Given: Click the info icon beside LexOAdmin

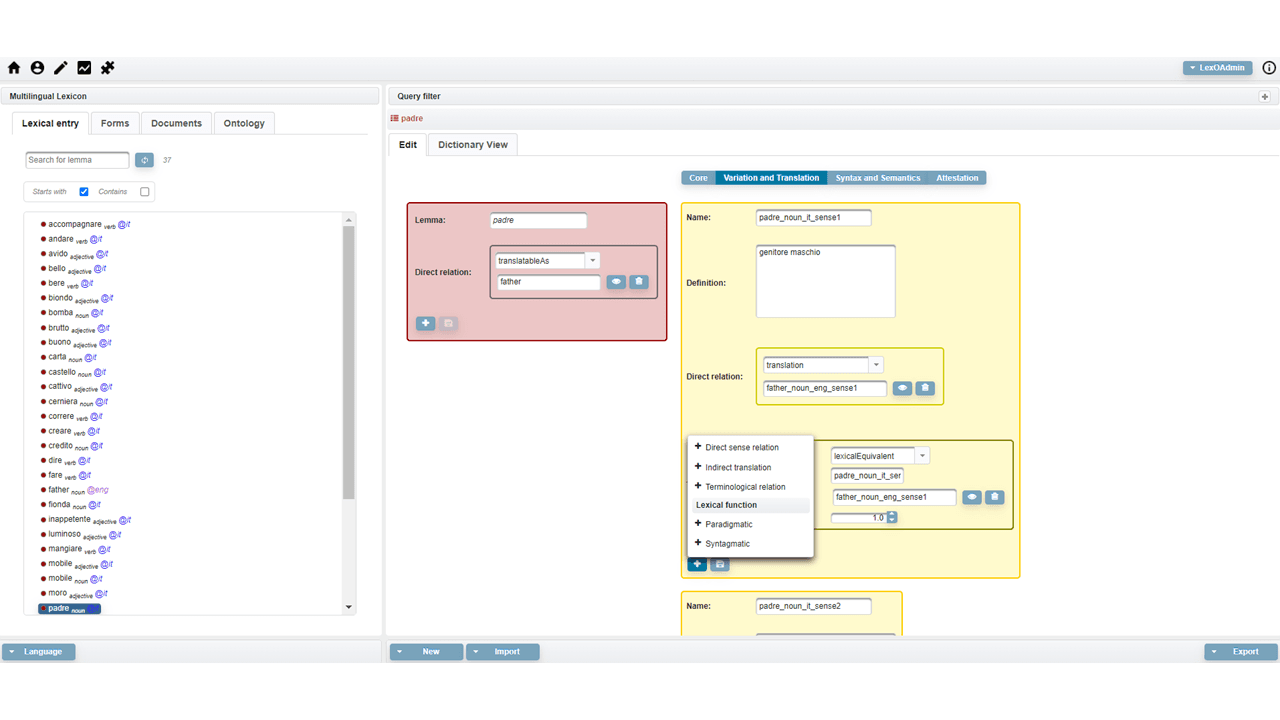Looking at the screenshot, I should 1269,68.
